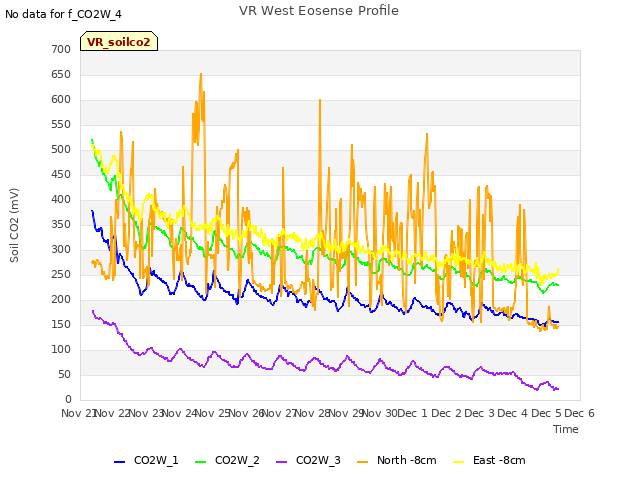
Task: Click the 350 y-axis tick label
Action: tap(61, 224)
